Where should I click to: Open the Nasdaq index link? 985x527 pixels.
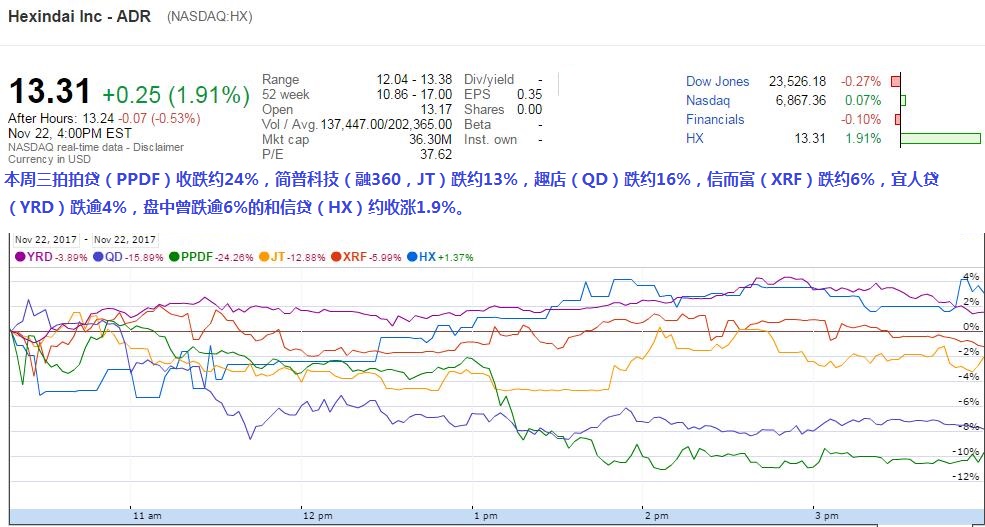tap(708, 100)
